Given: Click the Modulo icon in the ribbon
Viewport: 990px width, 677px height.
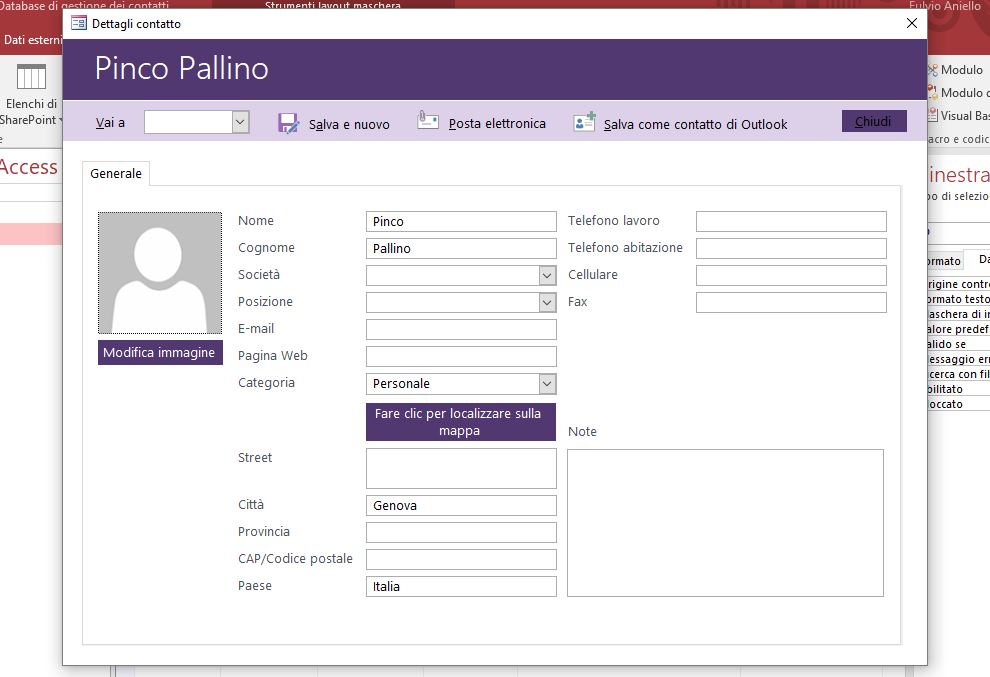Looking at the screenshot, I should pyautogui.click(x=933, y=70).
